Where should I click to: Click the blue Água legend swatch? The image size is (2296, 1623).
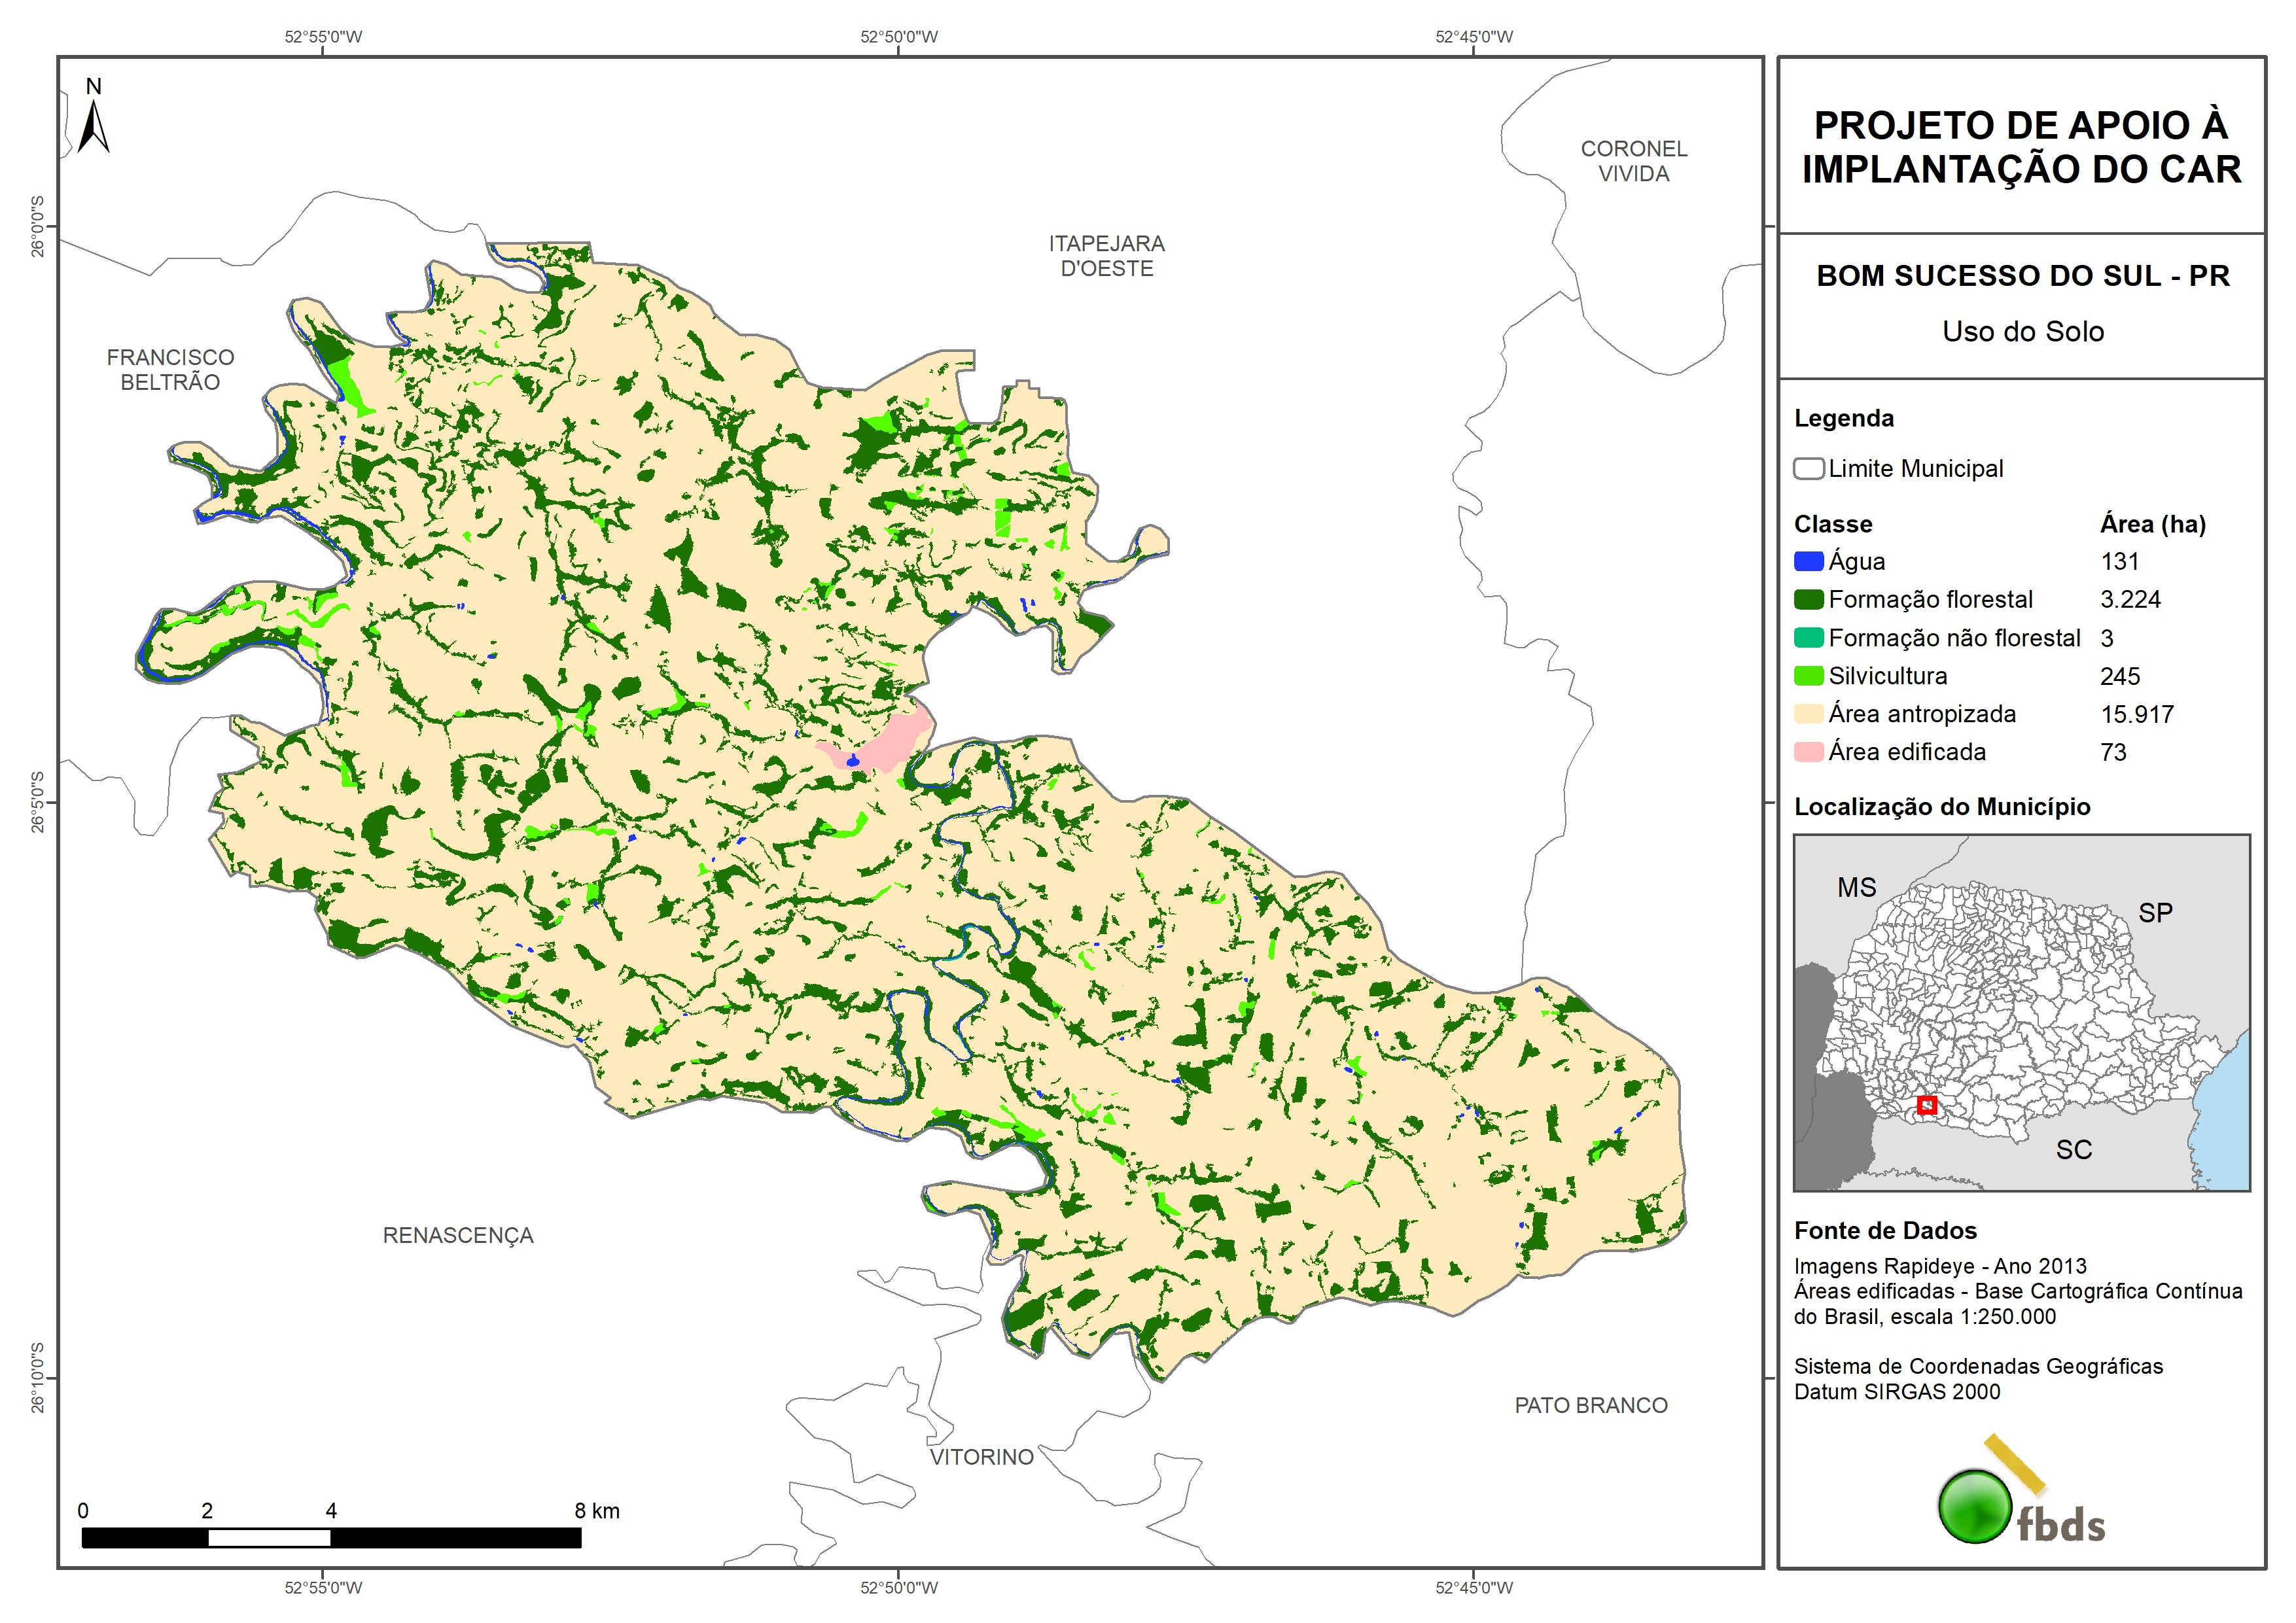point(1808,561)
